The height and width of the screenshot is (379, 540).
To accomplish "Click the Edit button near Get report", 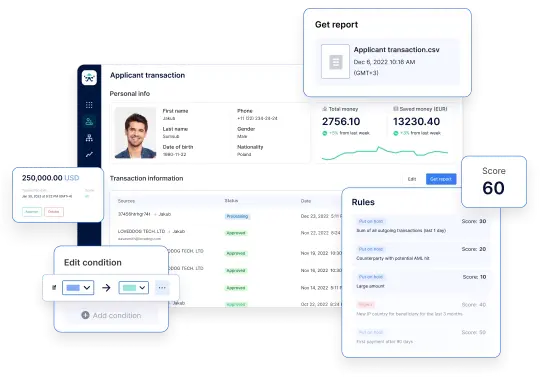I will pyautogui.click(x=412, y=179).
